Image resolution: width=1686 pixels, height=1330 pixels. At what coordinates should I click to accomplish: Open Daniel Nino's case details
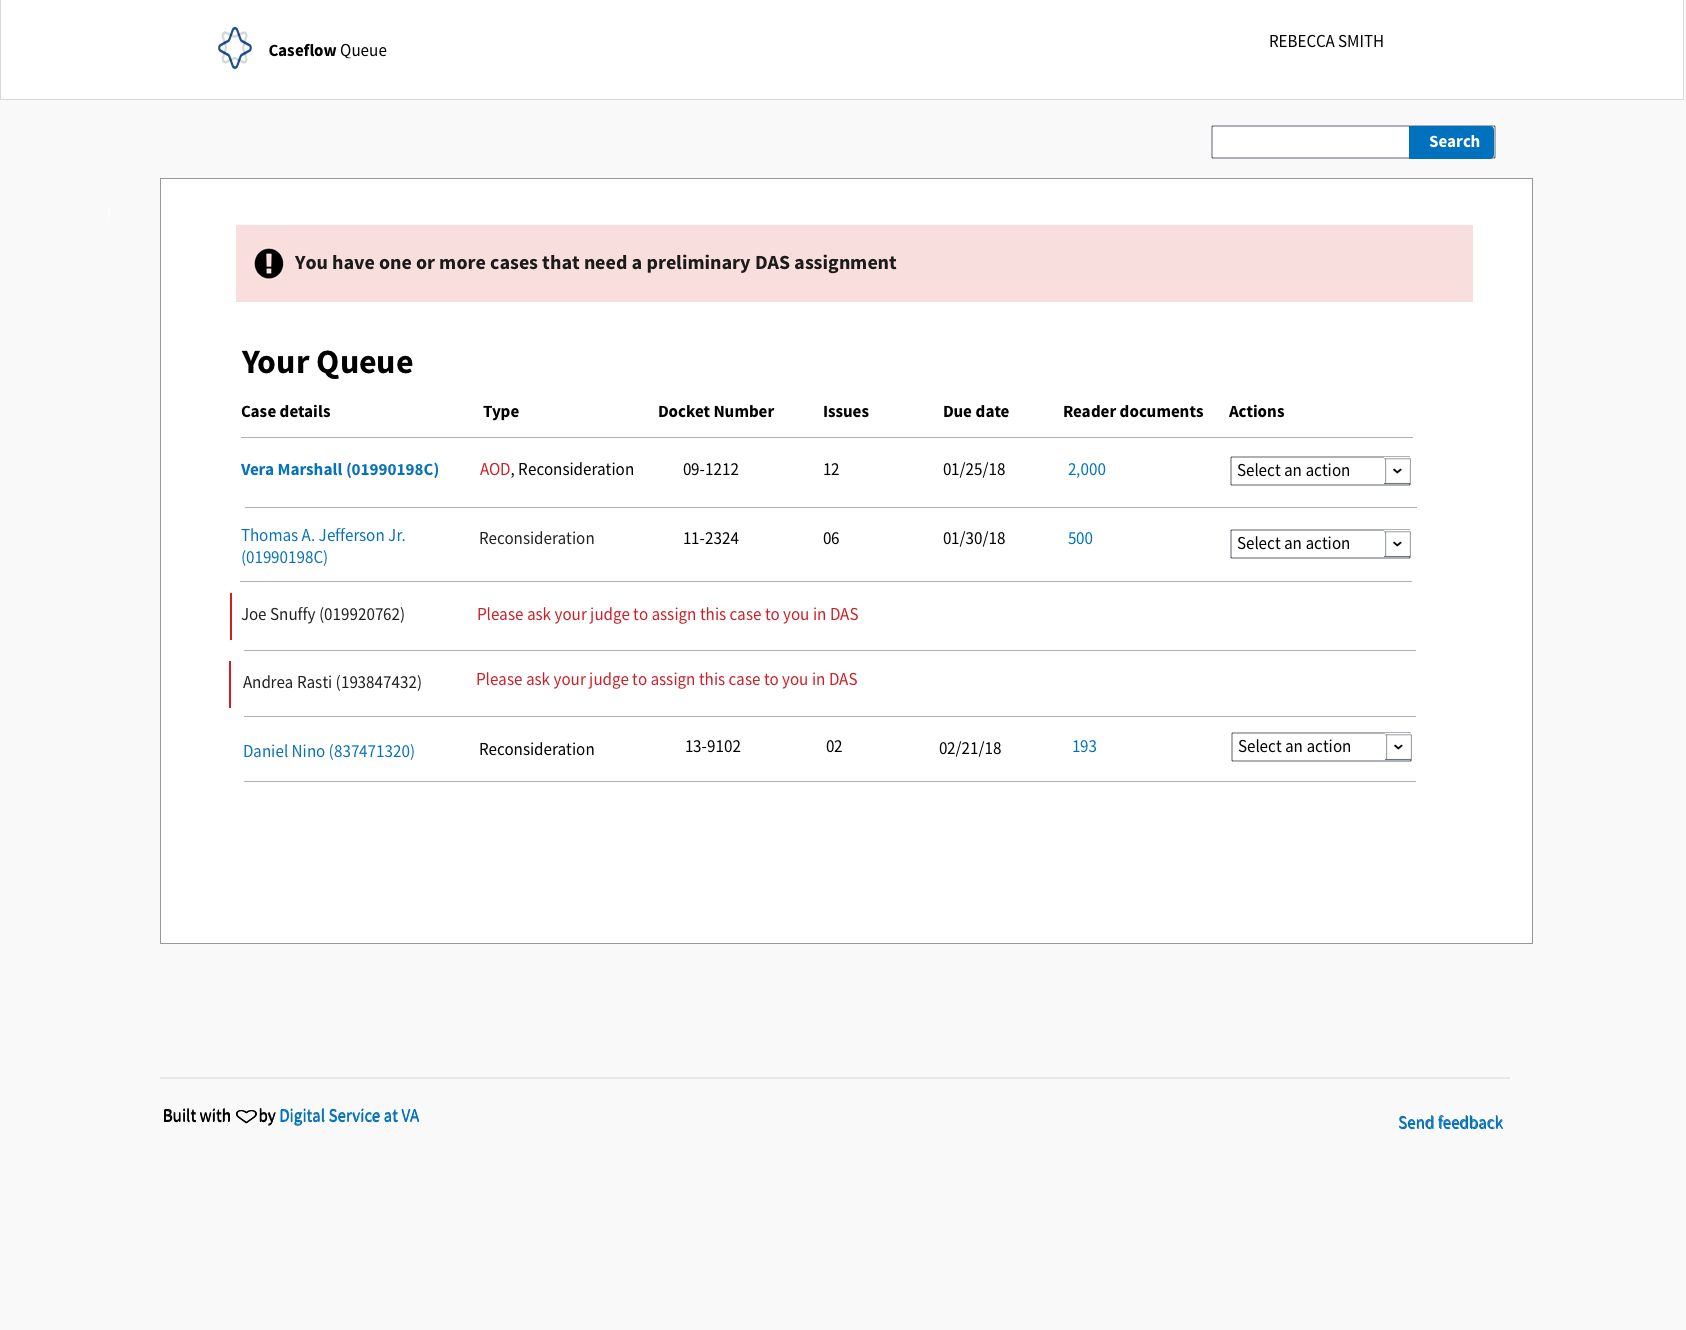tap(328, 750)
